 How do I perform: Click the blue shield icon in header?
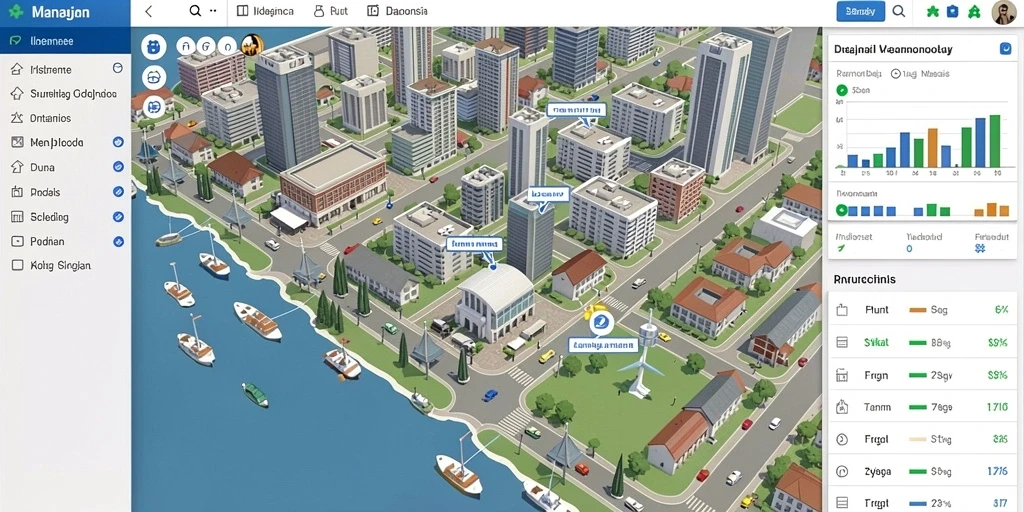pyautogui.click(x=952, y=11)
